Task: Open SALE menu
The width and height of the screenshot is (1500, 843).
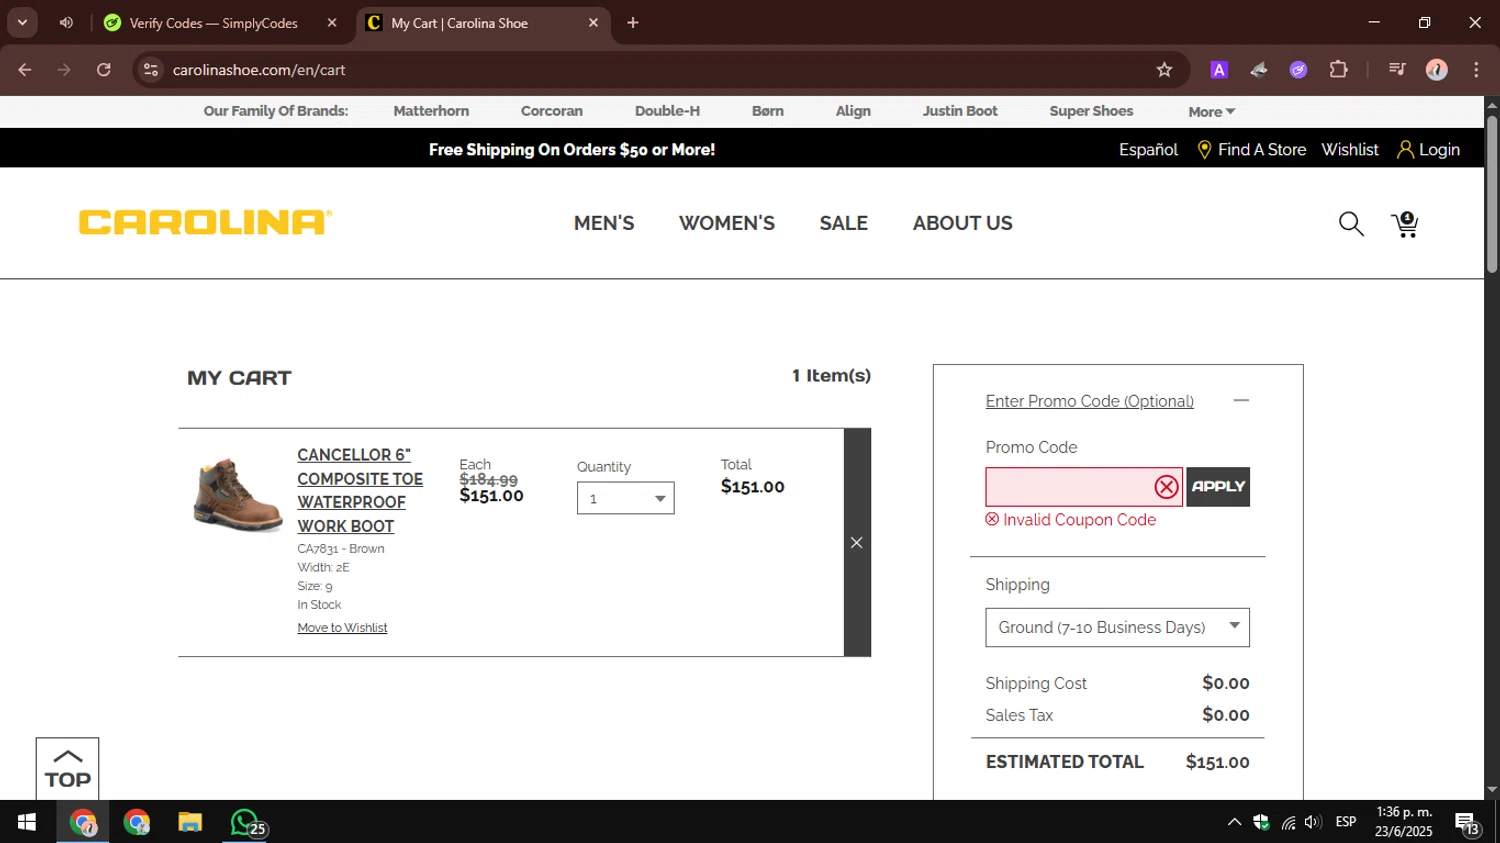Action: tap(843, 223)
